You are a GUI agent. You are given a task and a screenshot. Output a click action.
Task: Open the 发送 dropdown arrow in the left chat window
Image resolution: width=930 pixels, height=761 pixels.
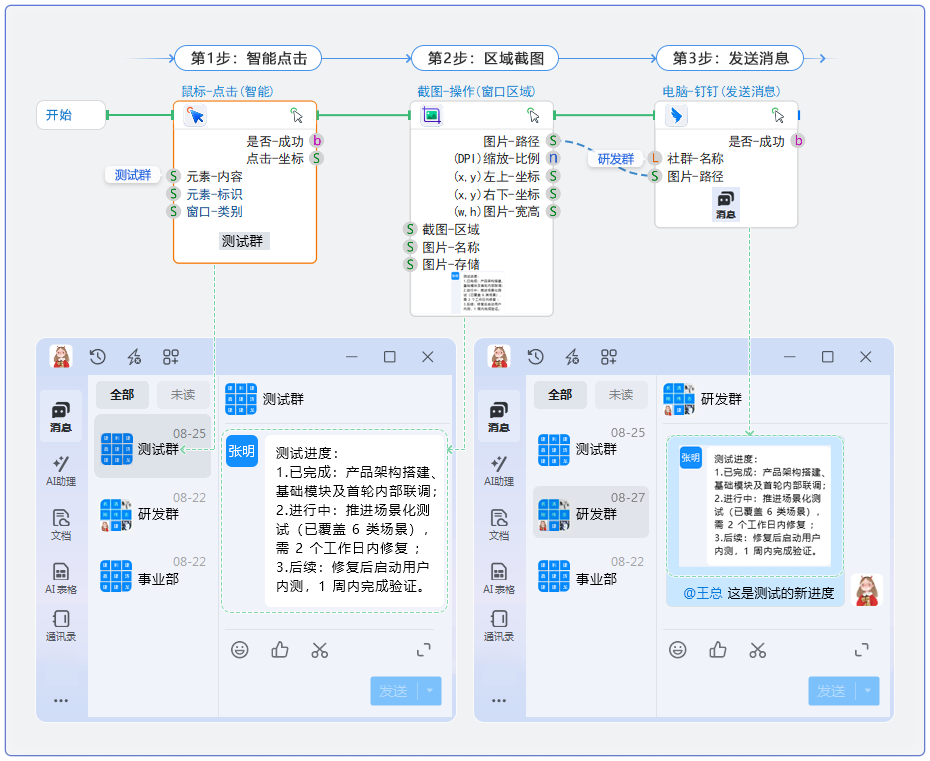430,691
